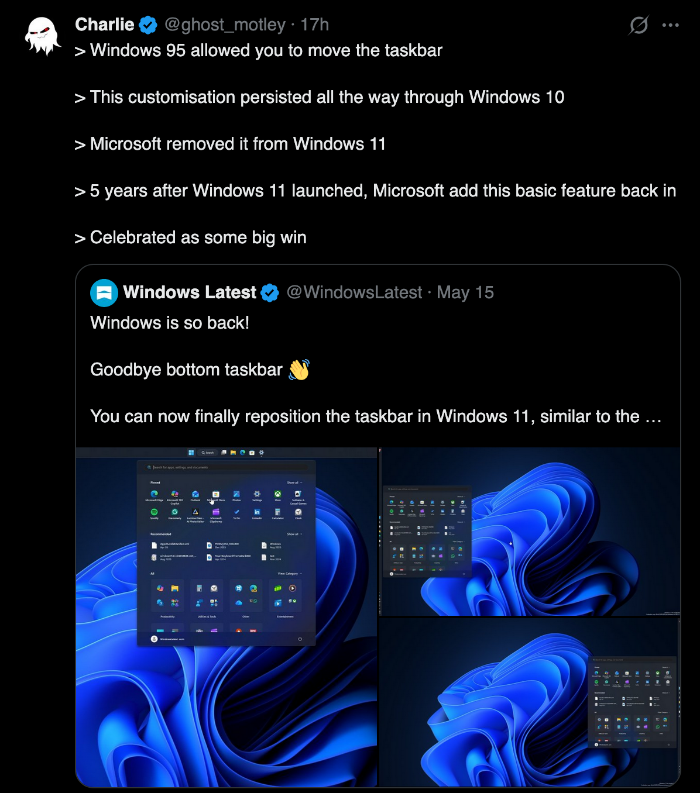Viewport: 700px width, 793px height.
Task: Click Windows Latest's verified badge
Action: pyautogui.click(x=270, y=293)
